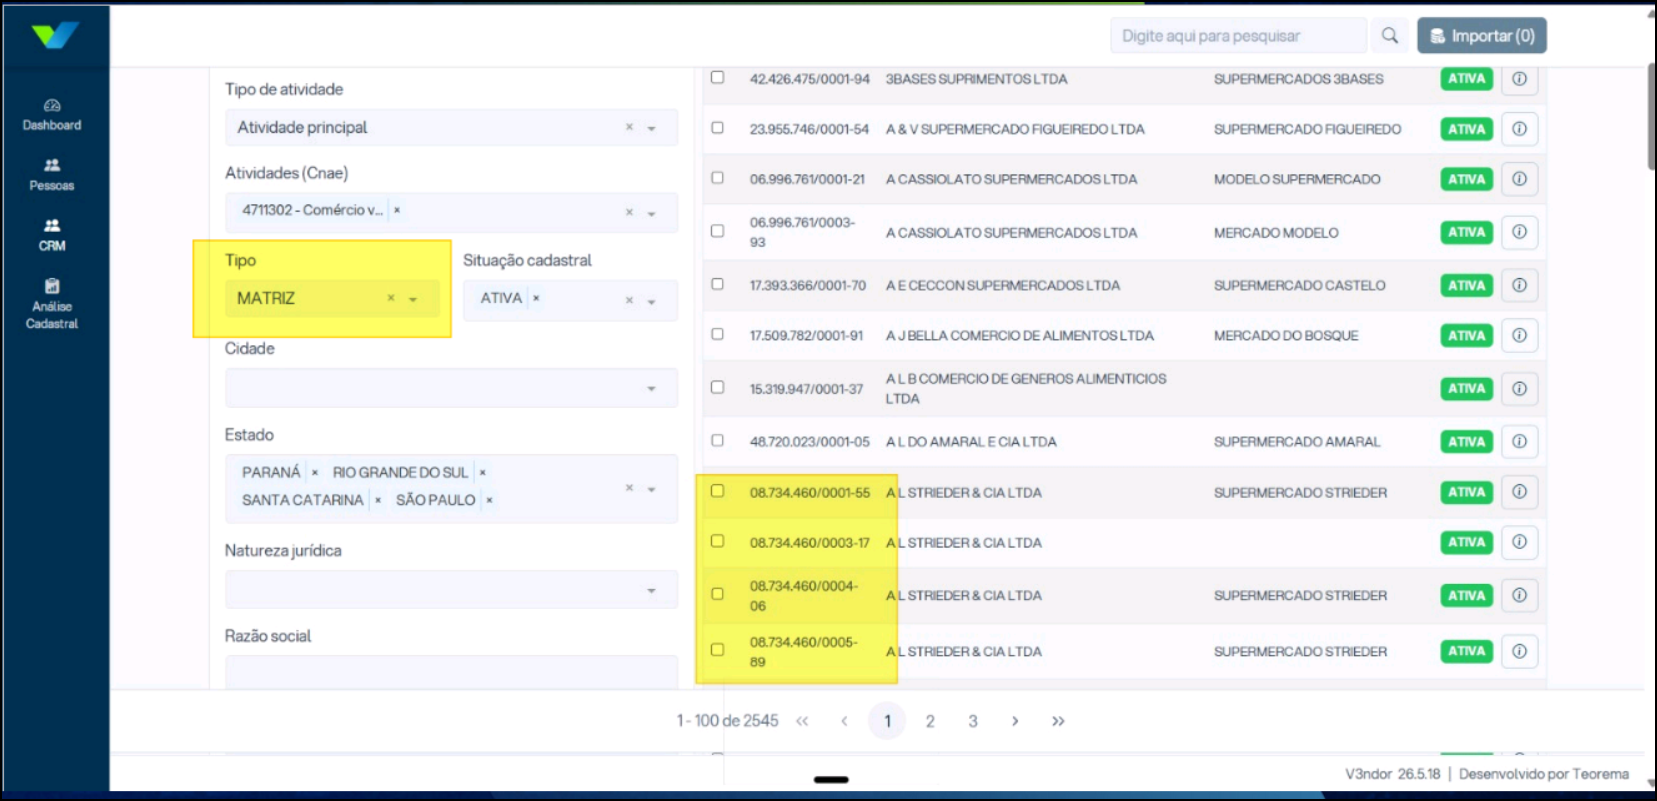This screenshot has width=1657, height=801.
Task: Click the ATIVA badge for MERCADO MODELO
Action: click(x=1466, y=232)
